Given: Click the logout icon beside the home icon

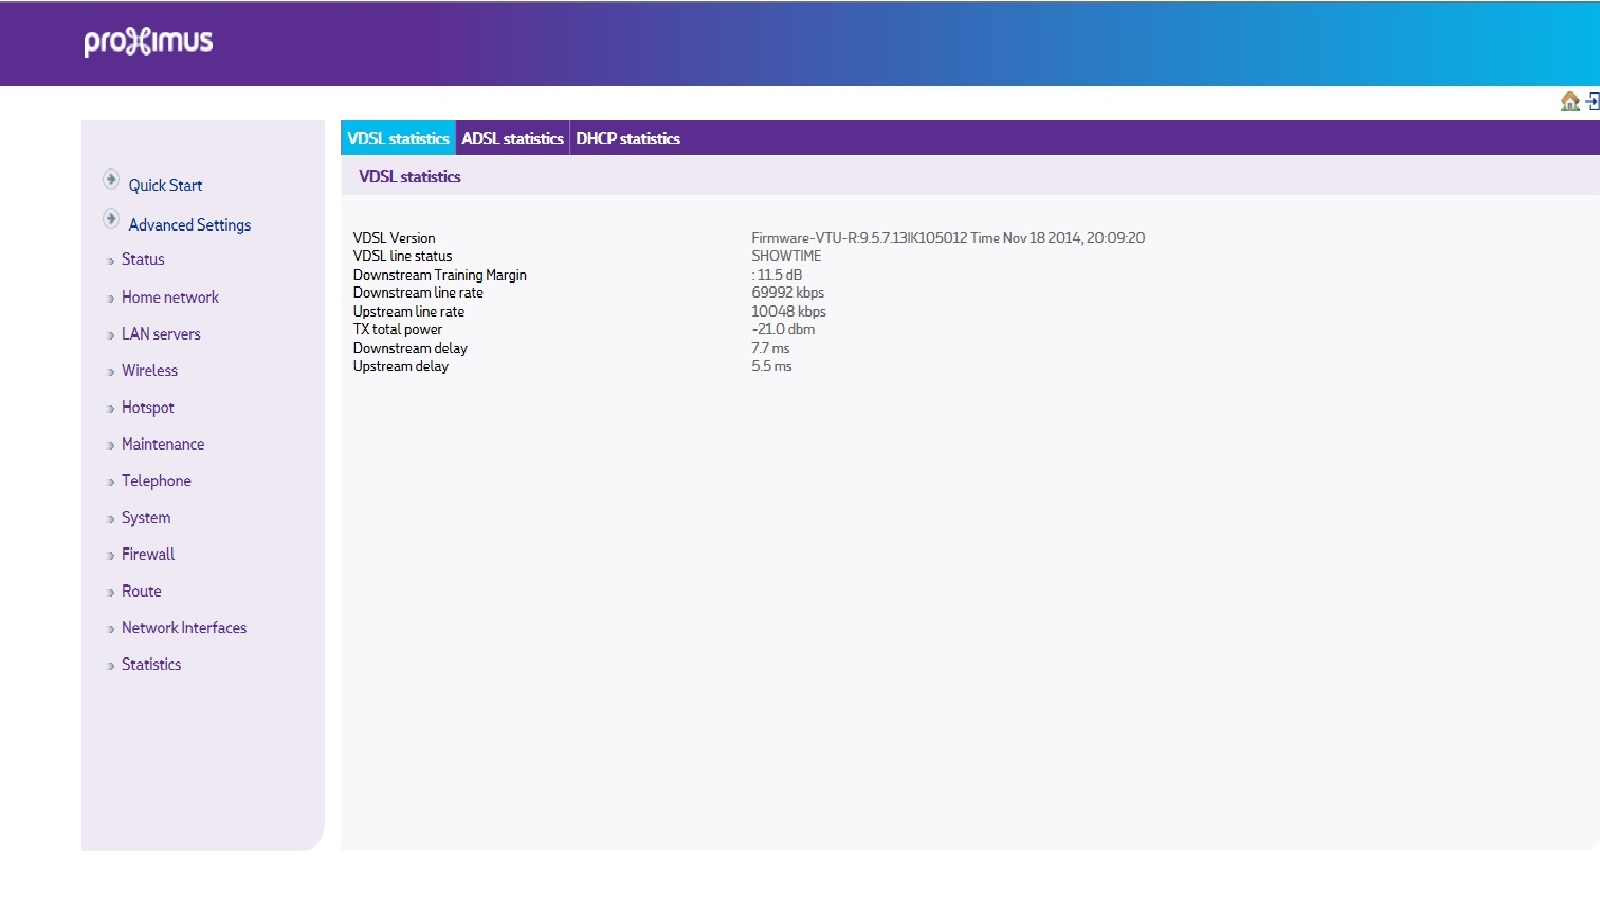Looking at the screenshot, I should (1593, 101).
